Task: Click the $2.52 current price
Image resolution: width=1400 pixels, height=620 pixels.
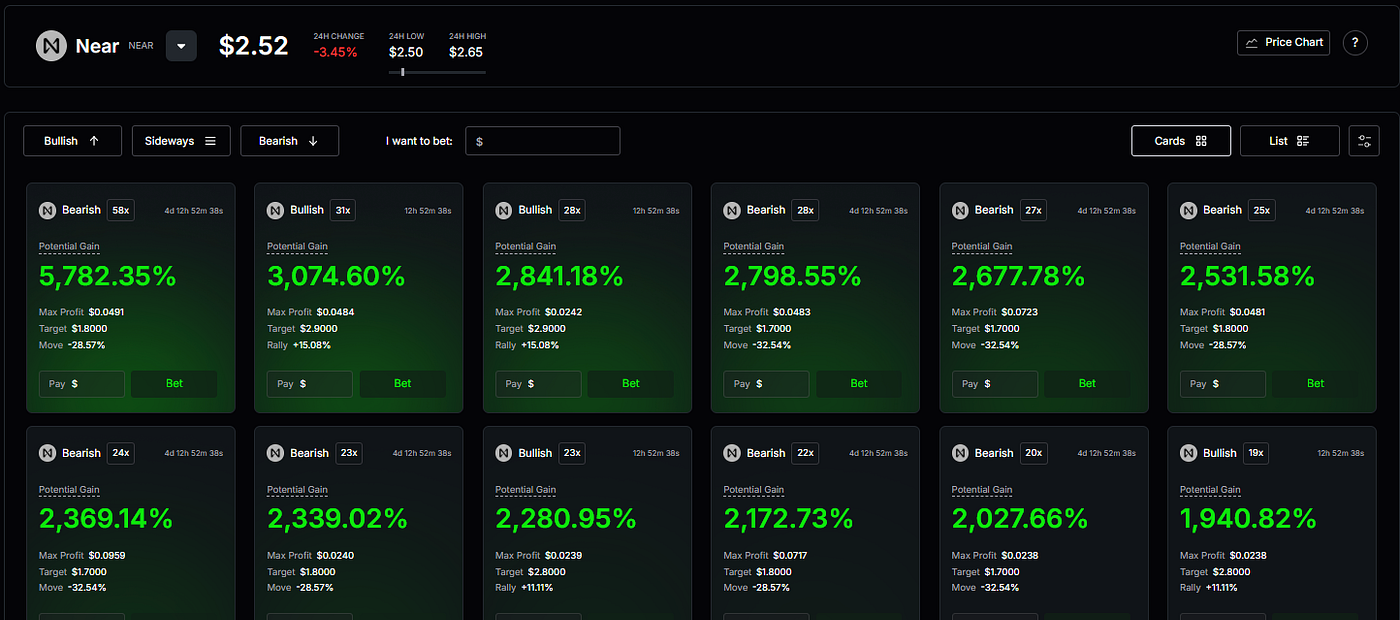Action: 254,46
